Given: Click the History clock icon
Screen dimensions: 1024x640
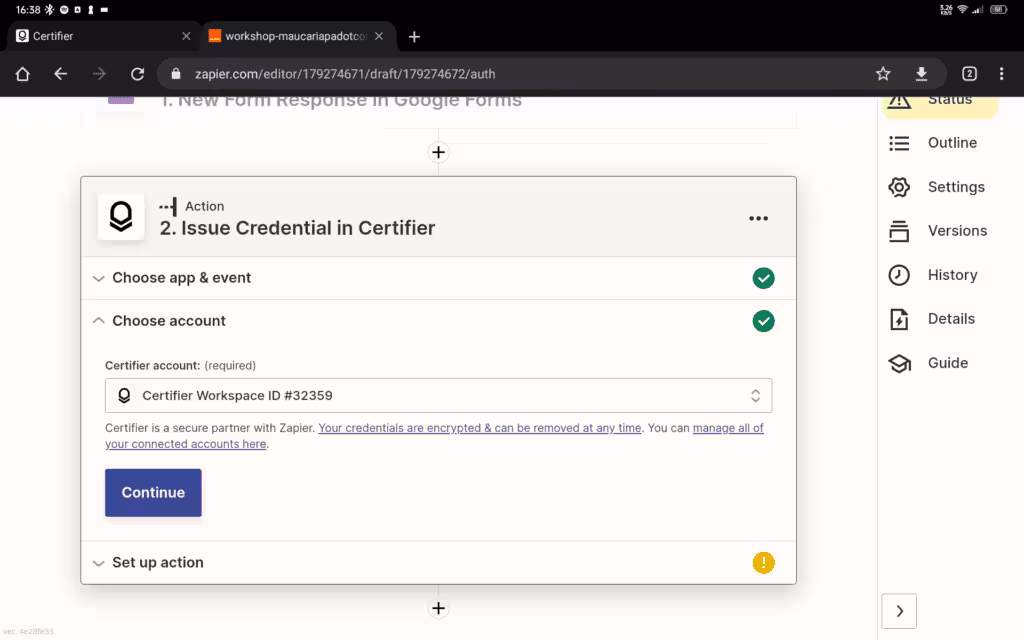Looking at the screenshot, I should click(x=899, y=275).
